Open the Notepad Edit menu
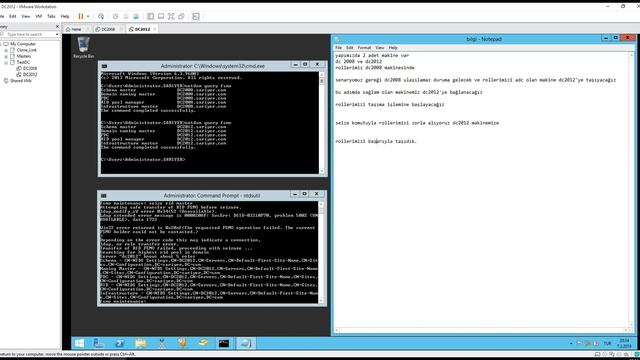Screen dimensions: 640x360 click(x=350, y=48)
